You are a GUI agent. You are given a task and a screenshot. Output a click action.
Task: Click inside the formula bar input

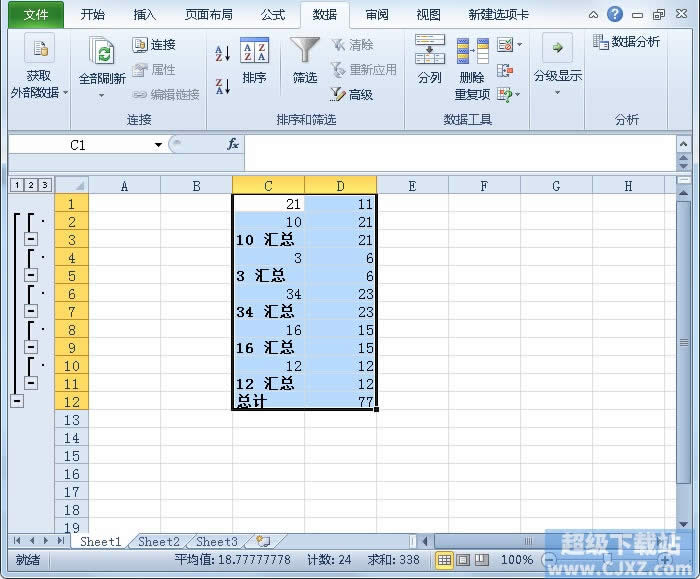point(460,153)
